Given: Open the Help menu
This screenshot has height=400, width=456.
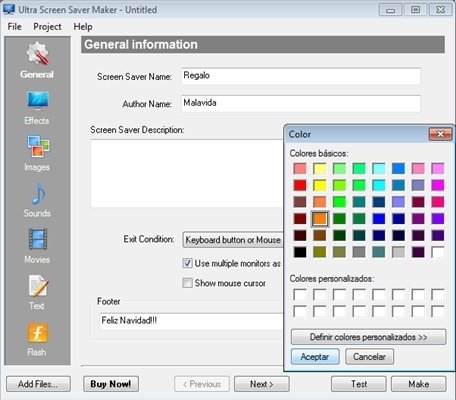Looking at the screenshot, I should click(83, 27).
